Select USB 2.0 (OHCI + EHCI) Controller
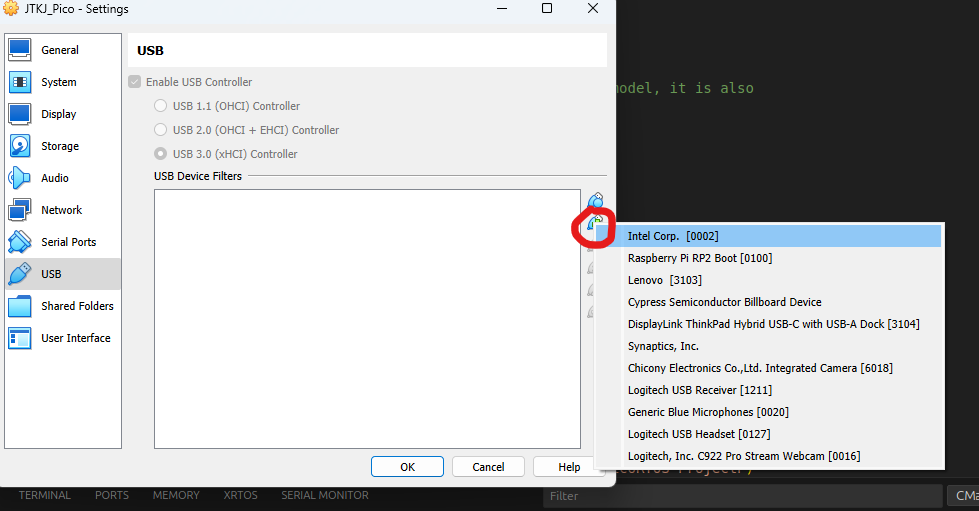Viewport: 979px width, 511px height. pos(160,130)
